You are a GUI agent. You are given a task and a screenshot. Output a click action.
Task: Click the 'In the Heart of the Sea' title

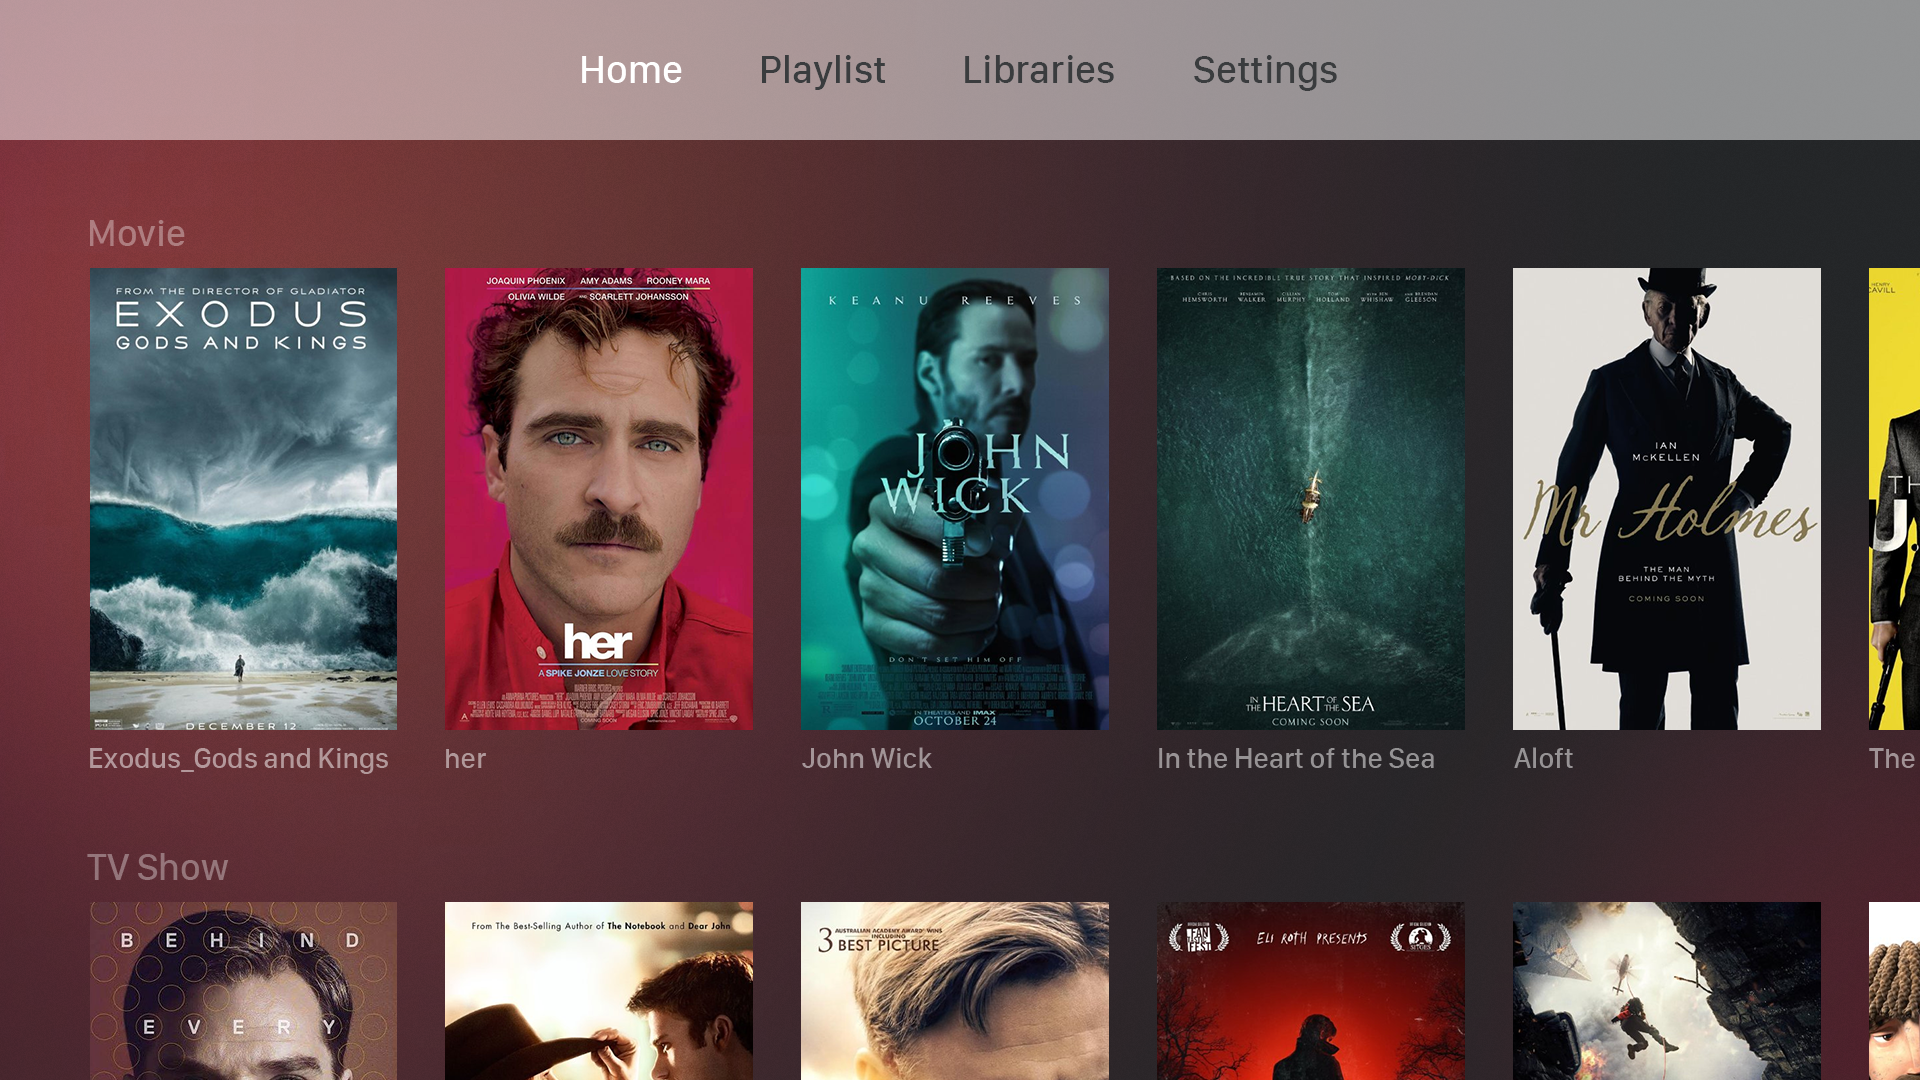pos(1295,759)
